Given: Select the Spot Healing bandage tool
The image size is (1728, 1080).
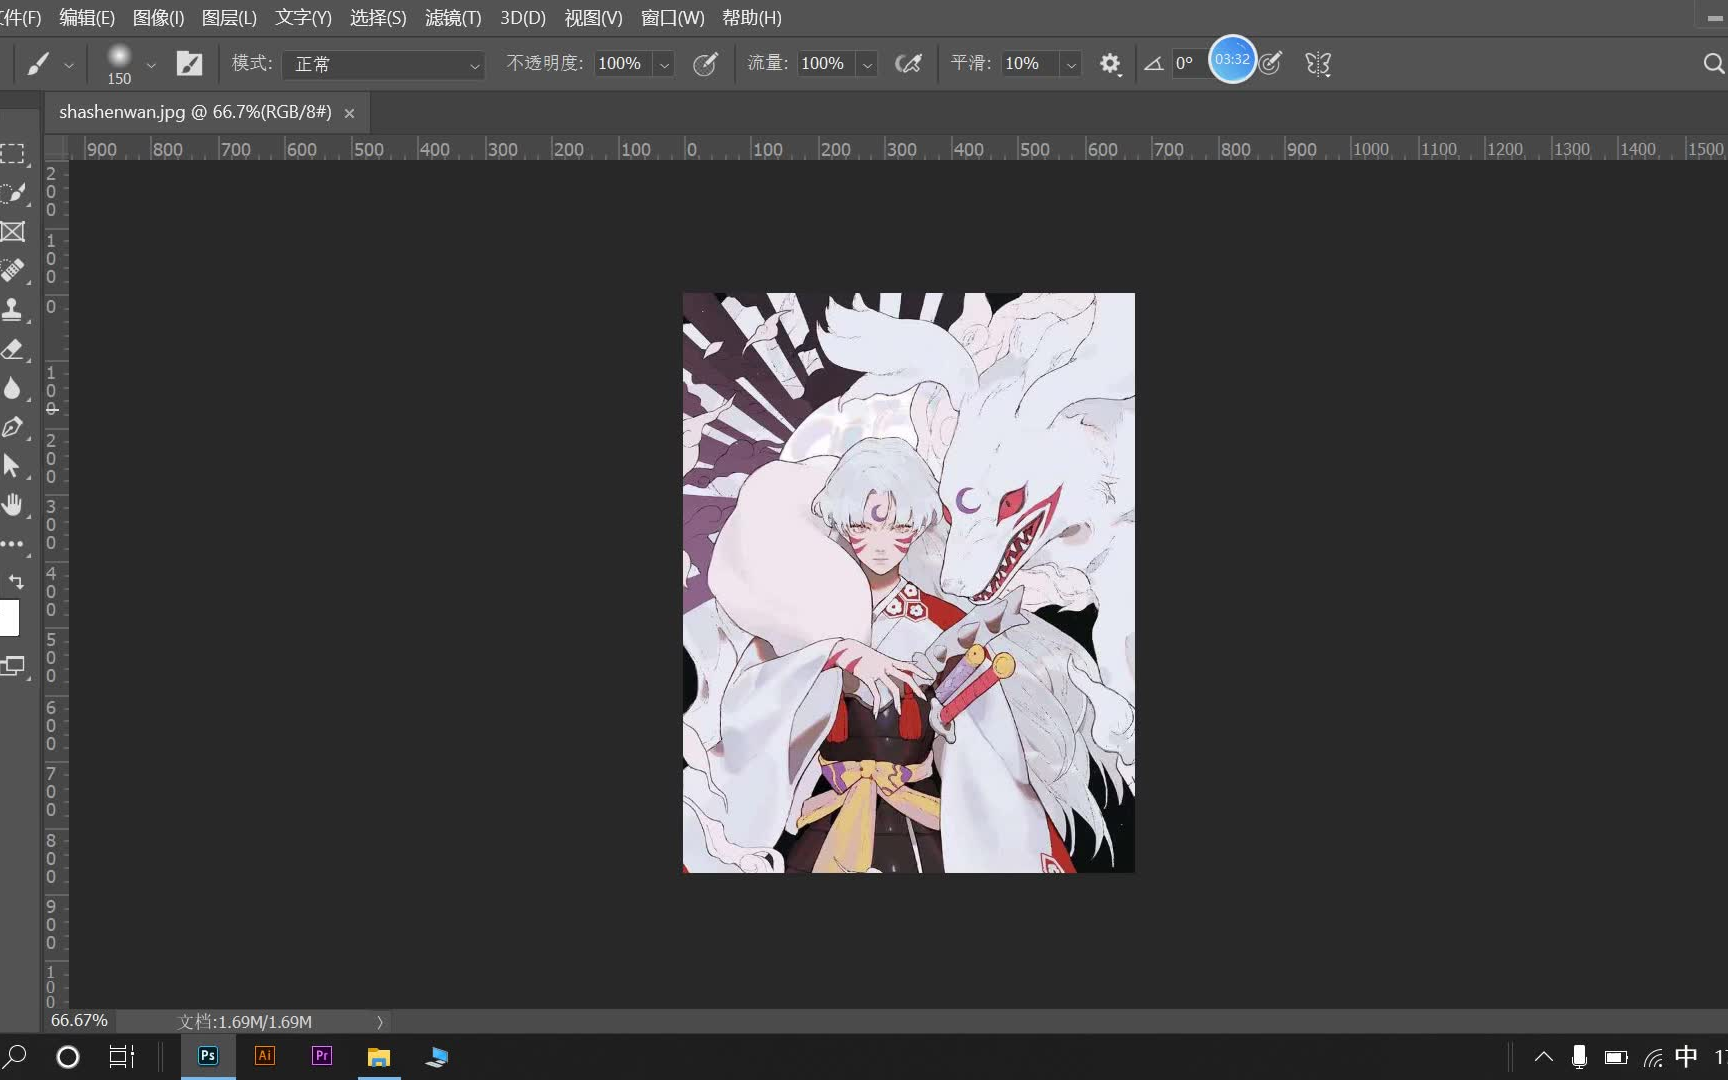Looking at the screenshot, I should point(12,270).
